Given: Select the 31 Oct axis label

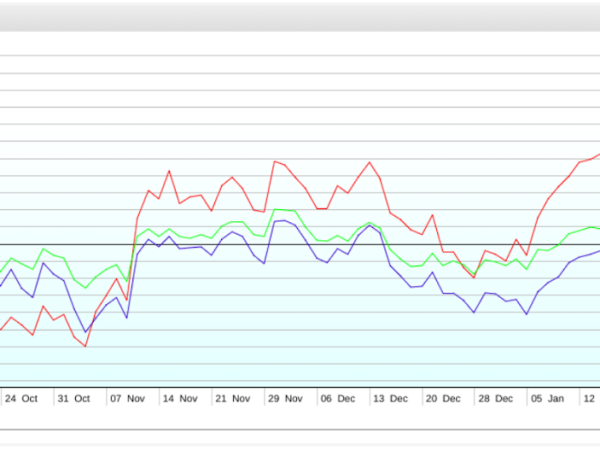Looking at the screenshot, I should [x=74, y=398].
